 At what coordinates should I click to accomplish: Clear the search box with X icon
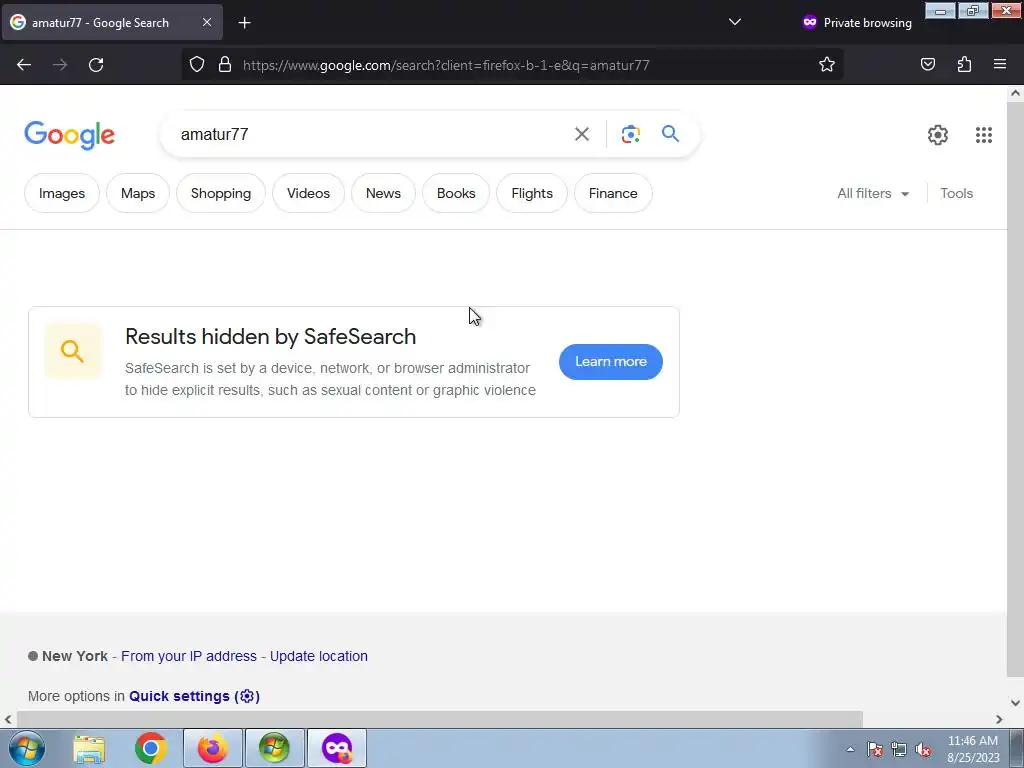pos(581,134)
